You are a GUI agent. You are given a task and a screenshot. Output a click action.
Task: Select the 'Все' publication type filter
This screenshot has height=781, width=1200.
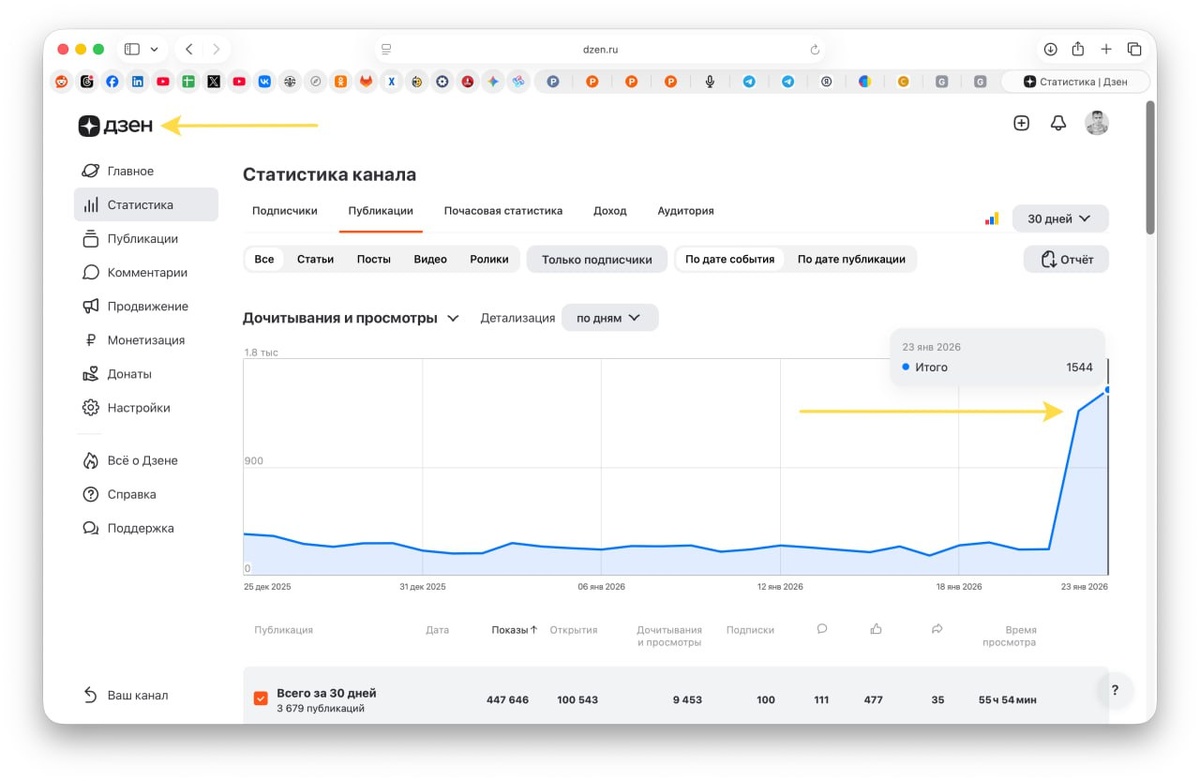point(264,259)
